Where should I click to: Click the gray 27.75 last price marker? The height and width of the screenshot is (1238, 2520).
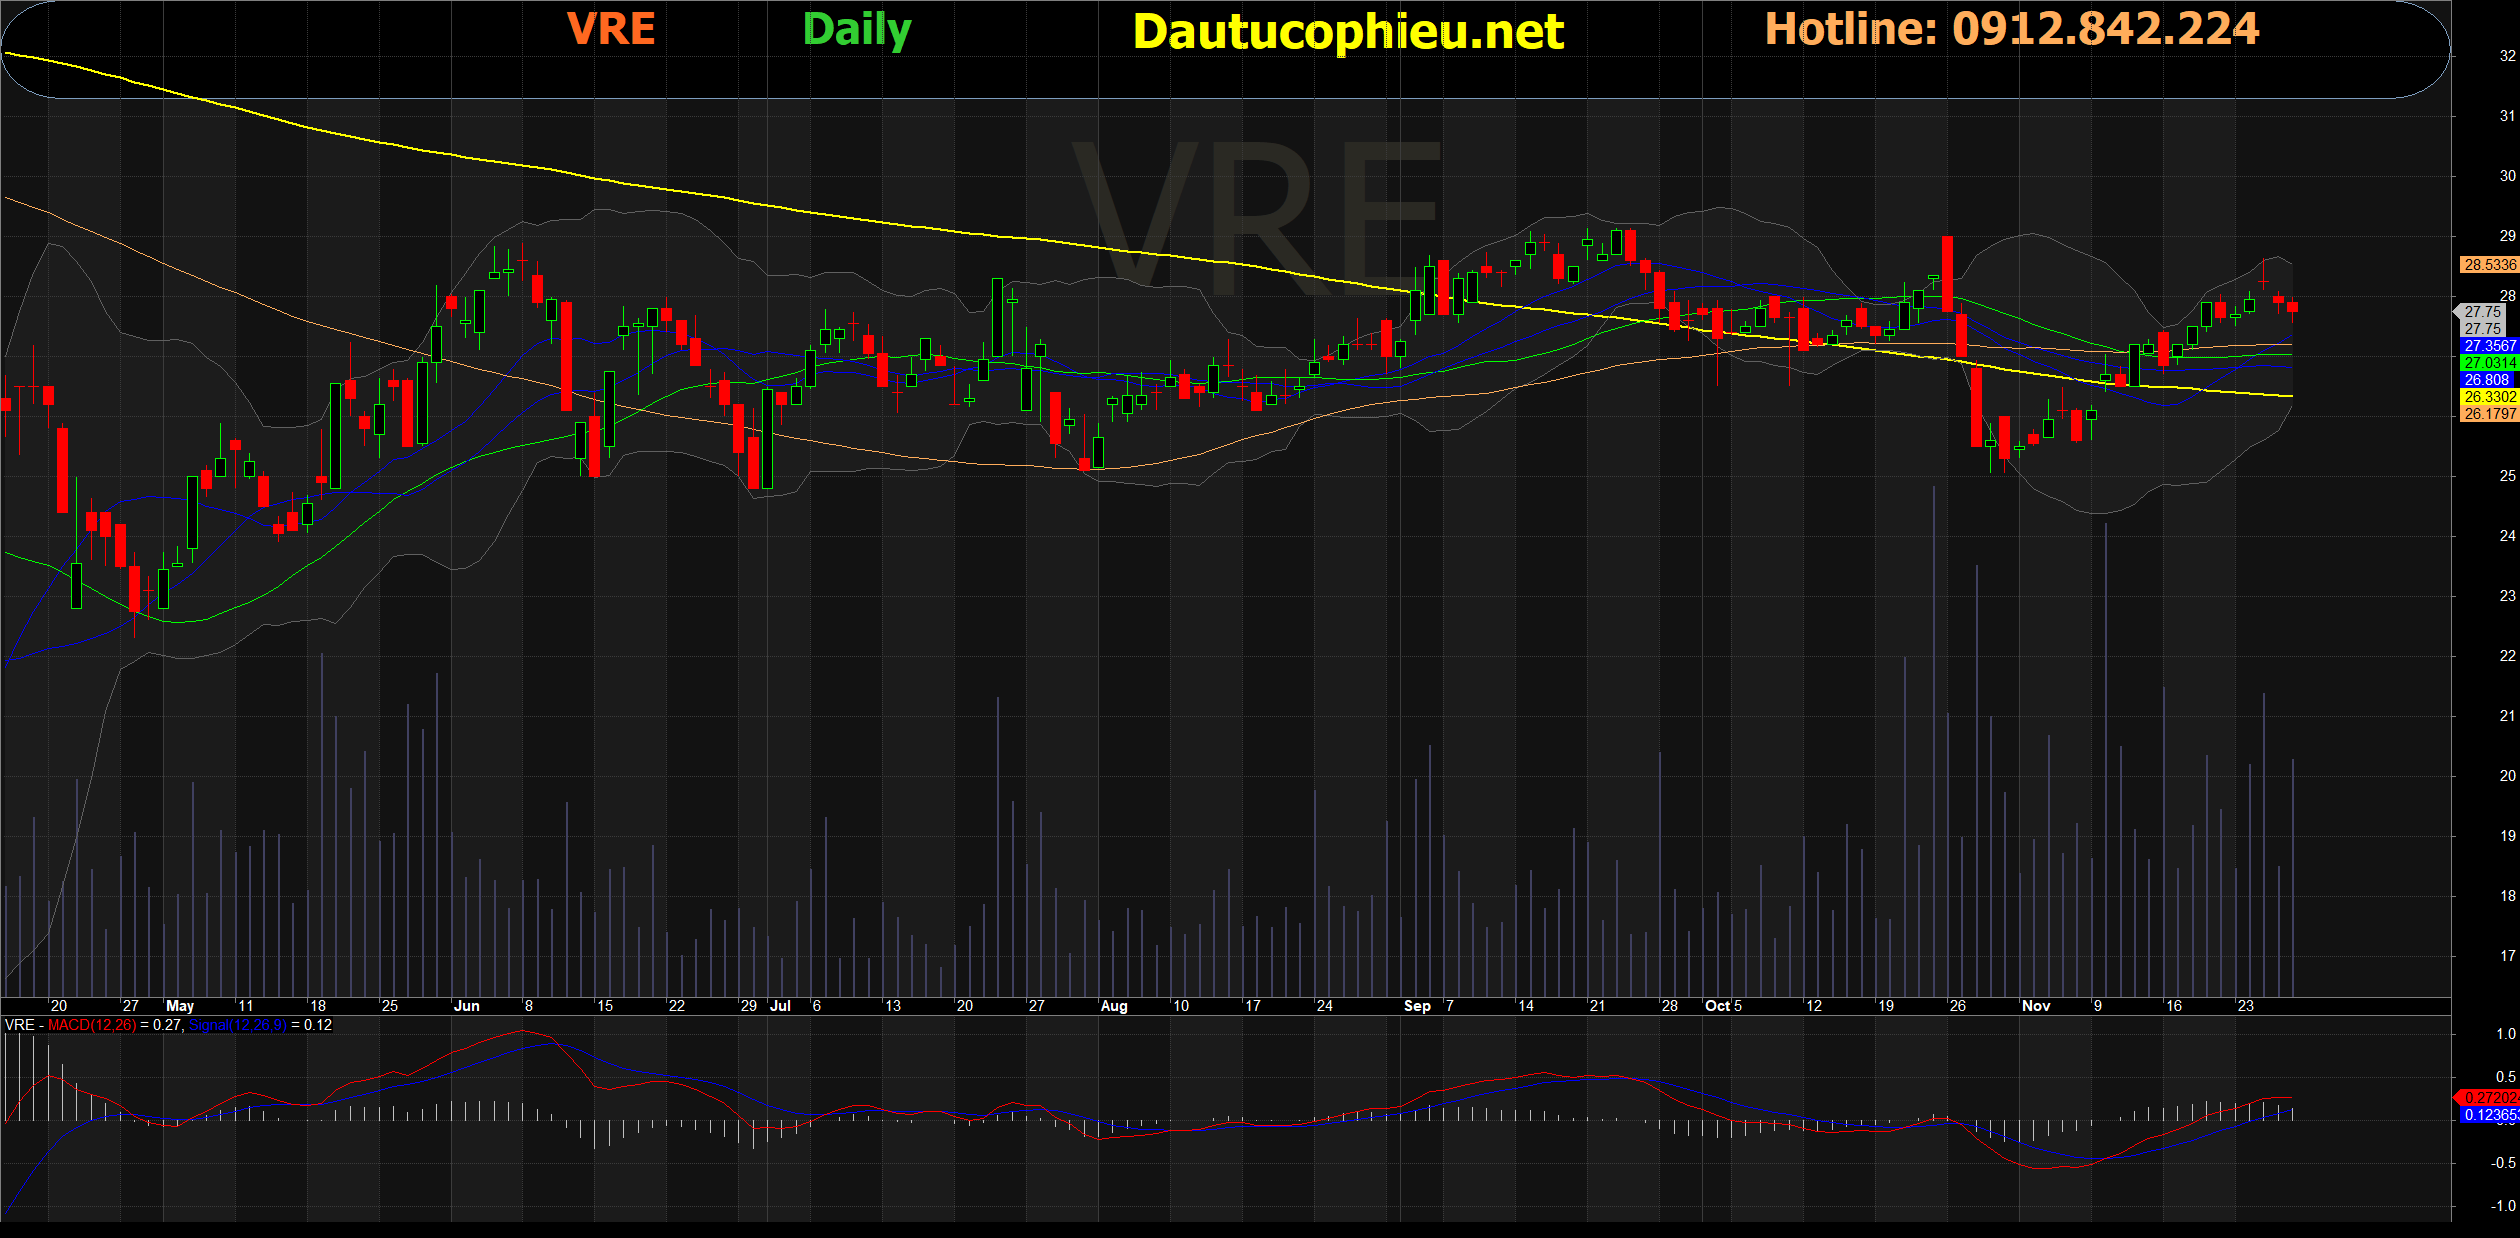coord(2483,312)
